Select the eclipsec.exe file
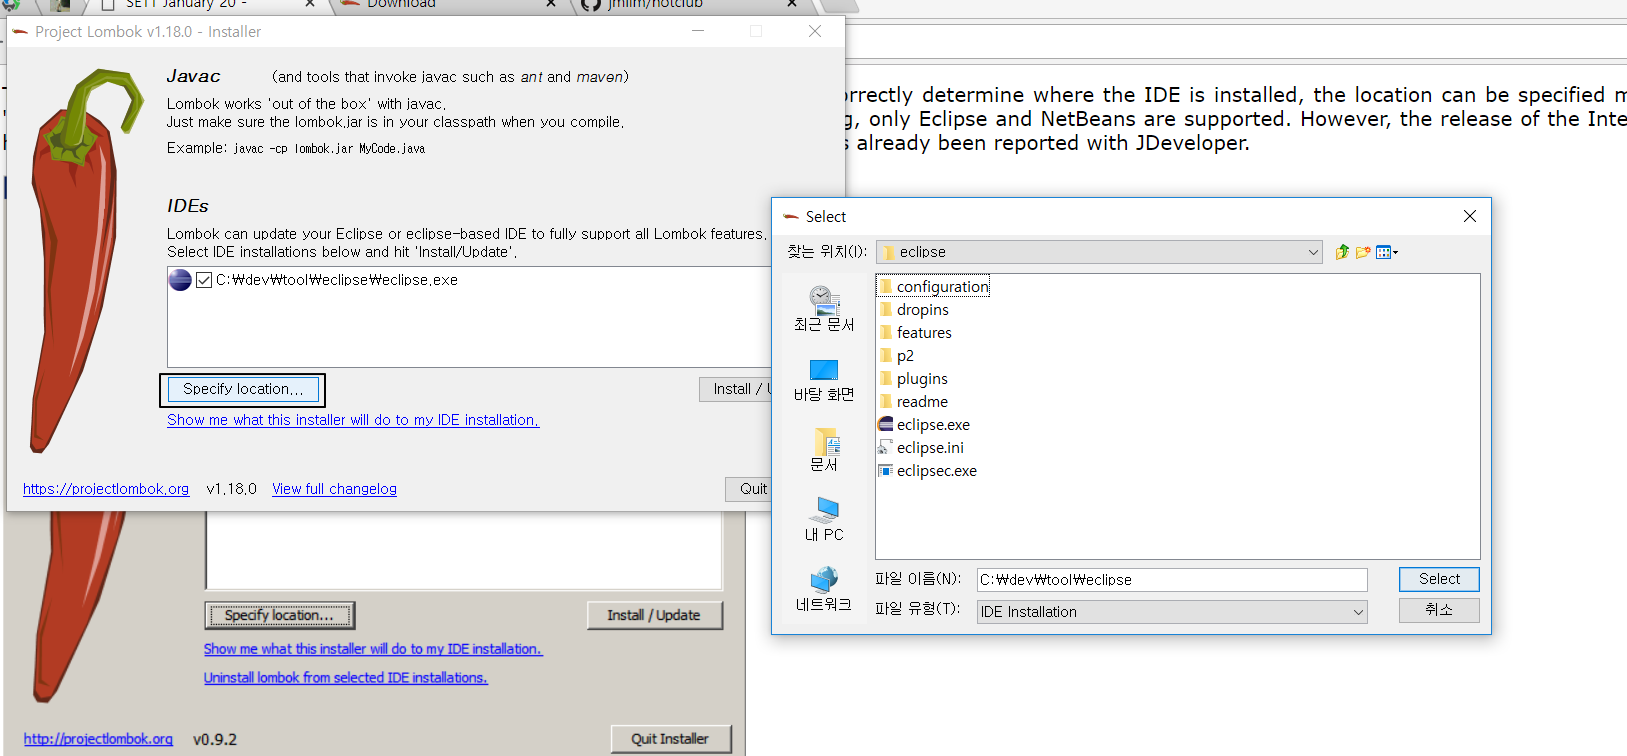The image size is (1627, 756). [x=928, y=471]
